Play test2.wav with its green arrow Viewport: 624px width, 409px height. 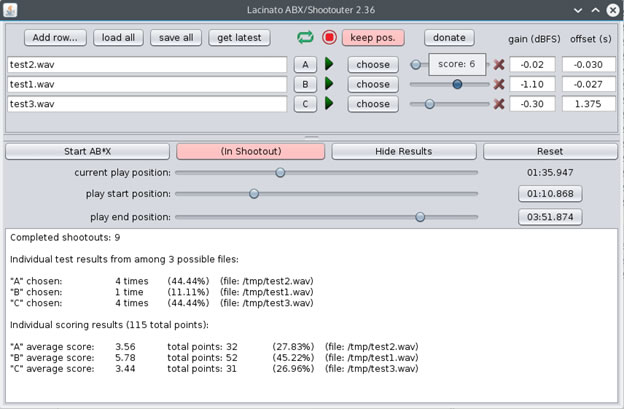[329, 64]
